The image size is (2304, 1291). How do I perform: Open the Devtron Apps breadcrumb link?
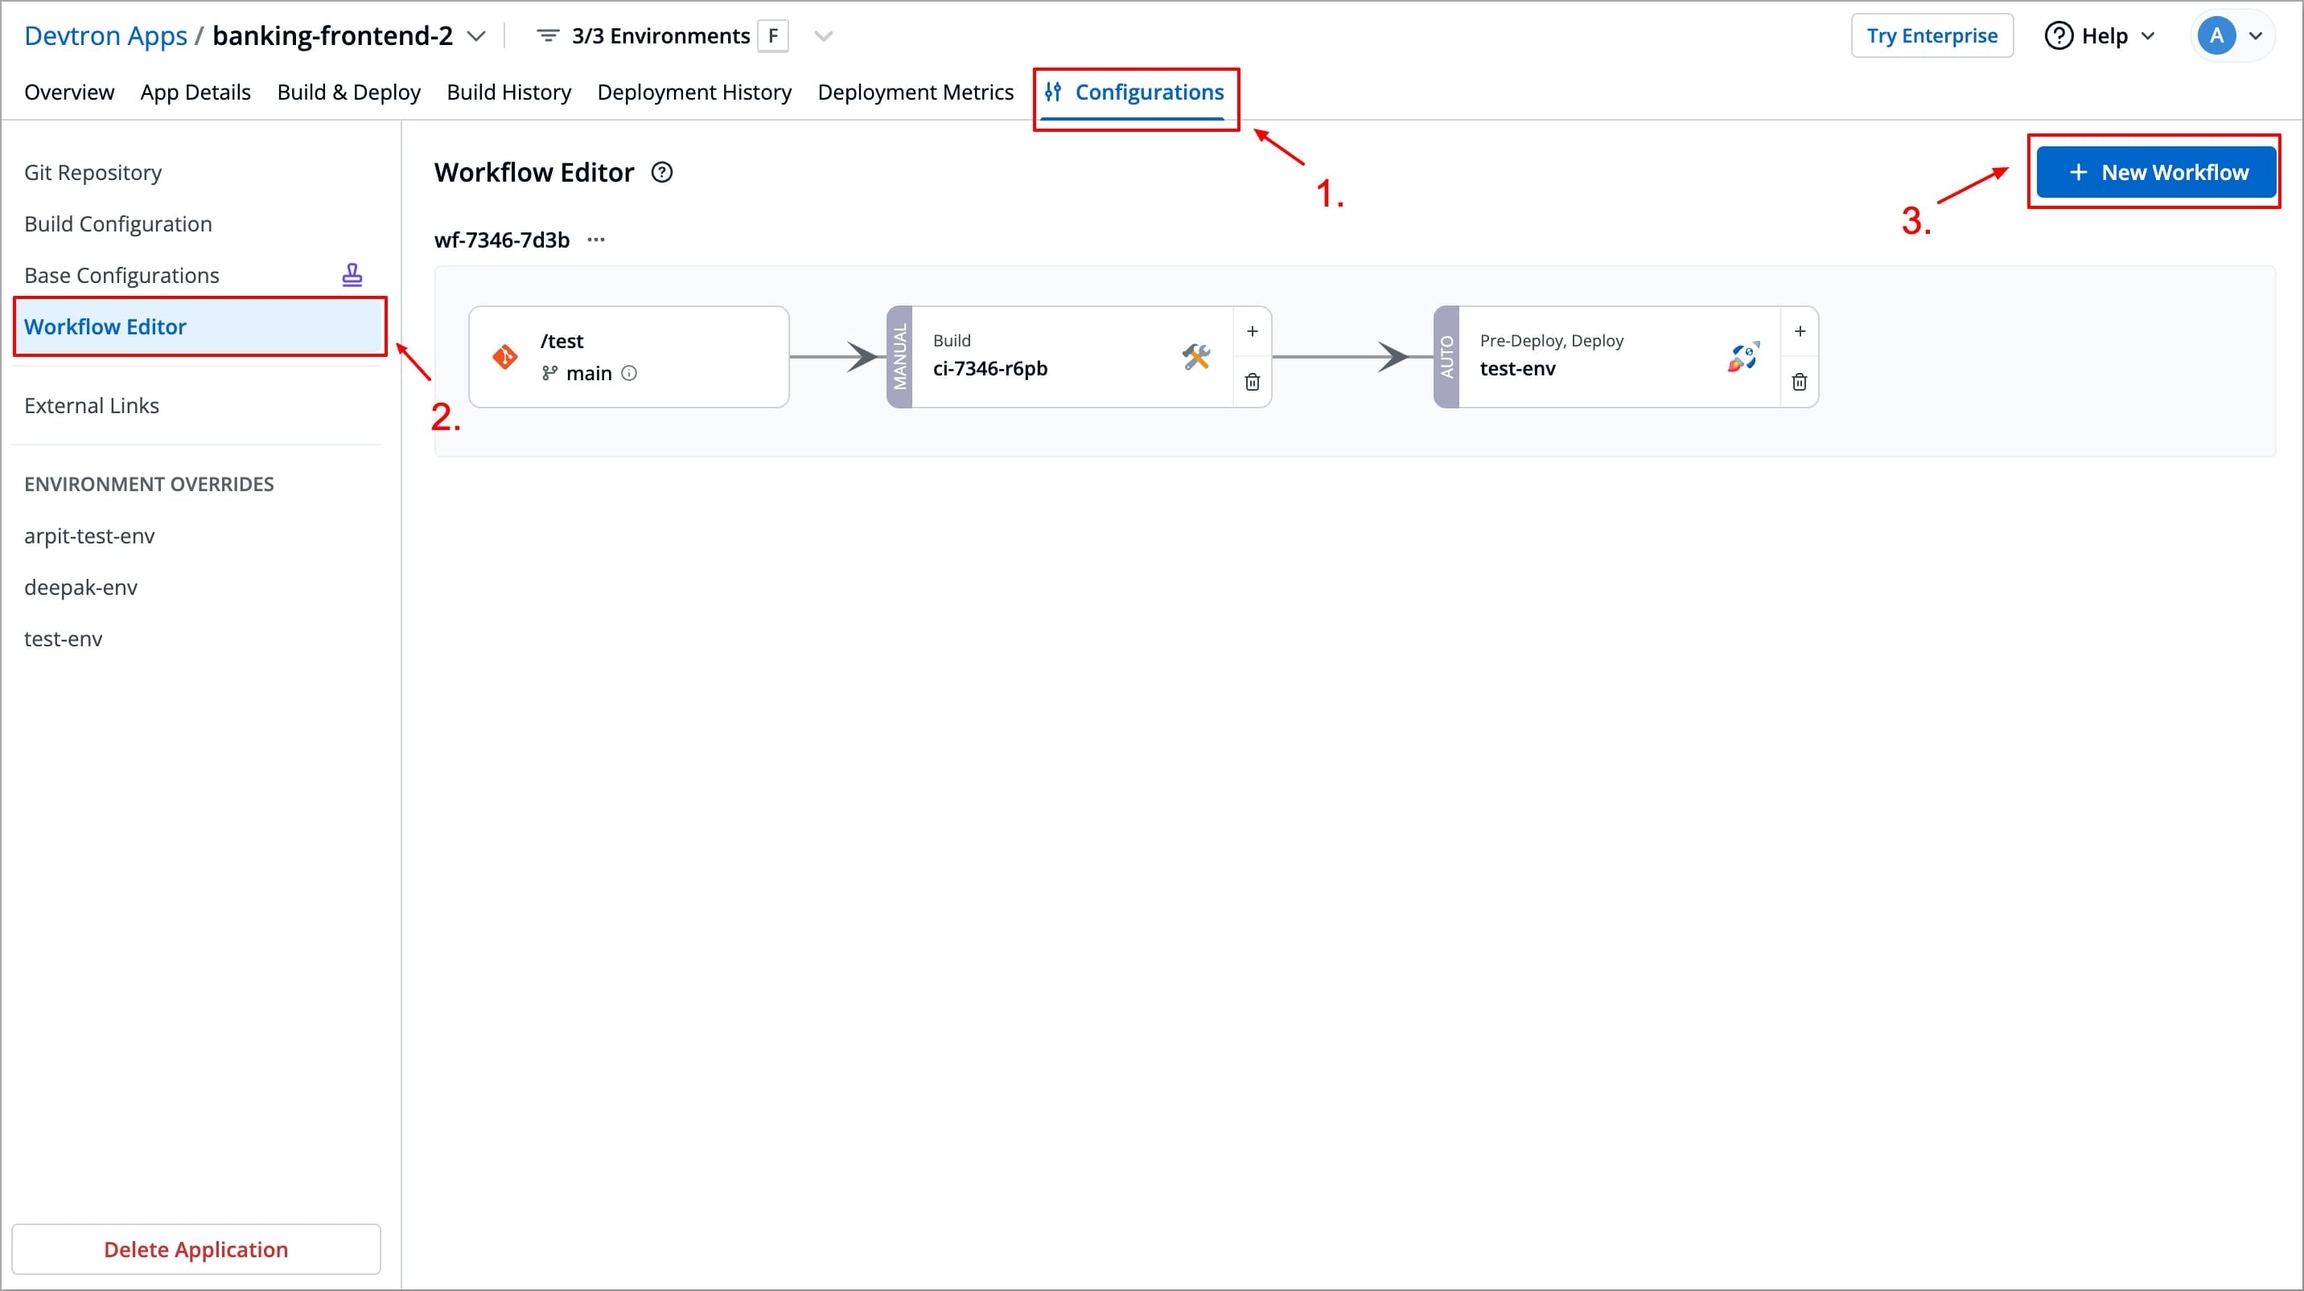click(105, 36)
